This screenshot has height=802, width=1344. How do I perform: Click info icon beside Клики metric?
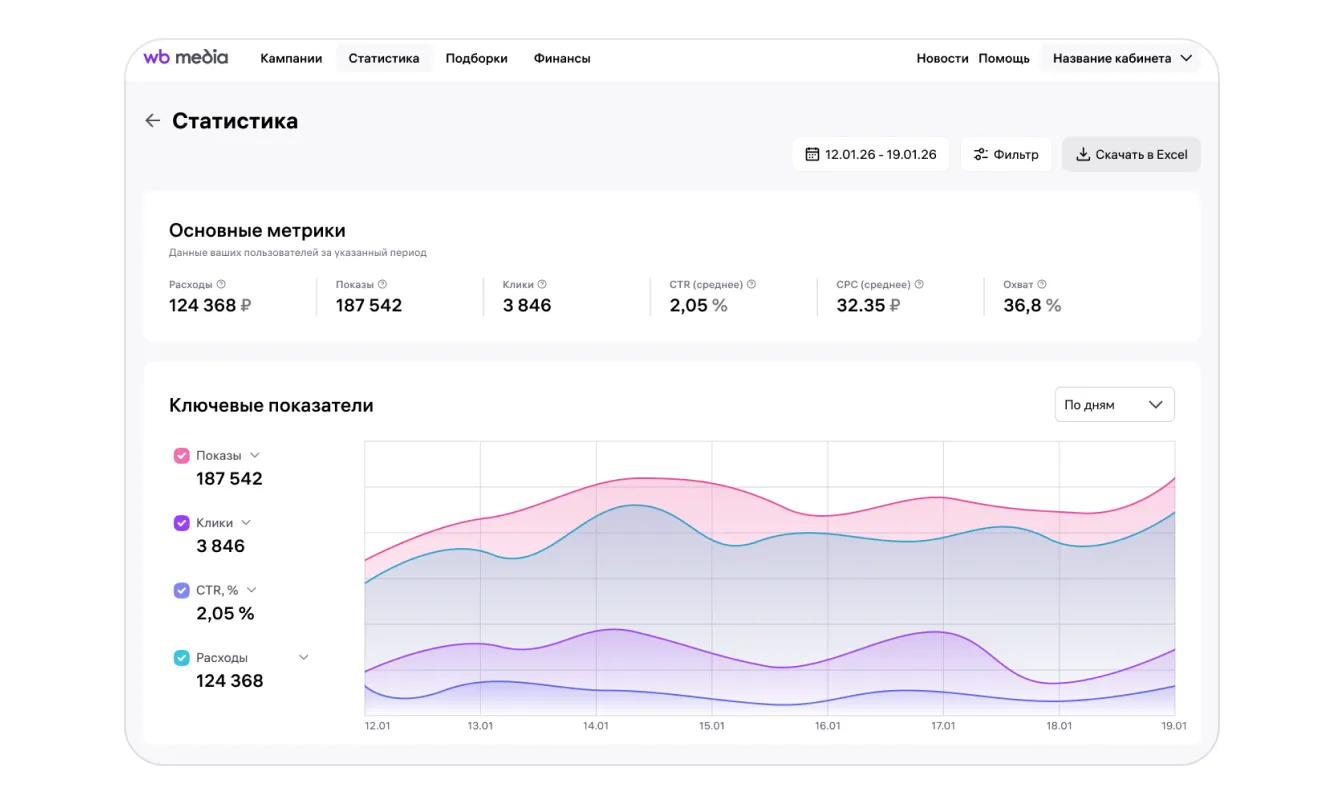(542, 284)
